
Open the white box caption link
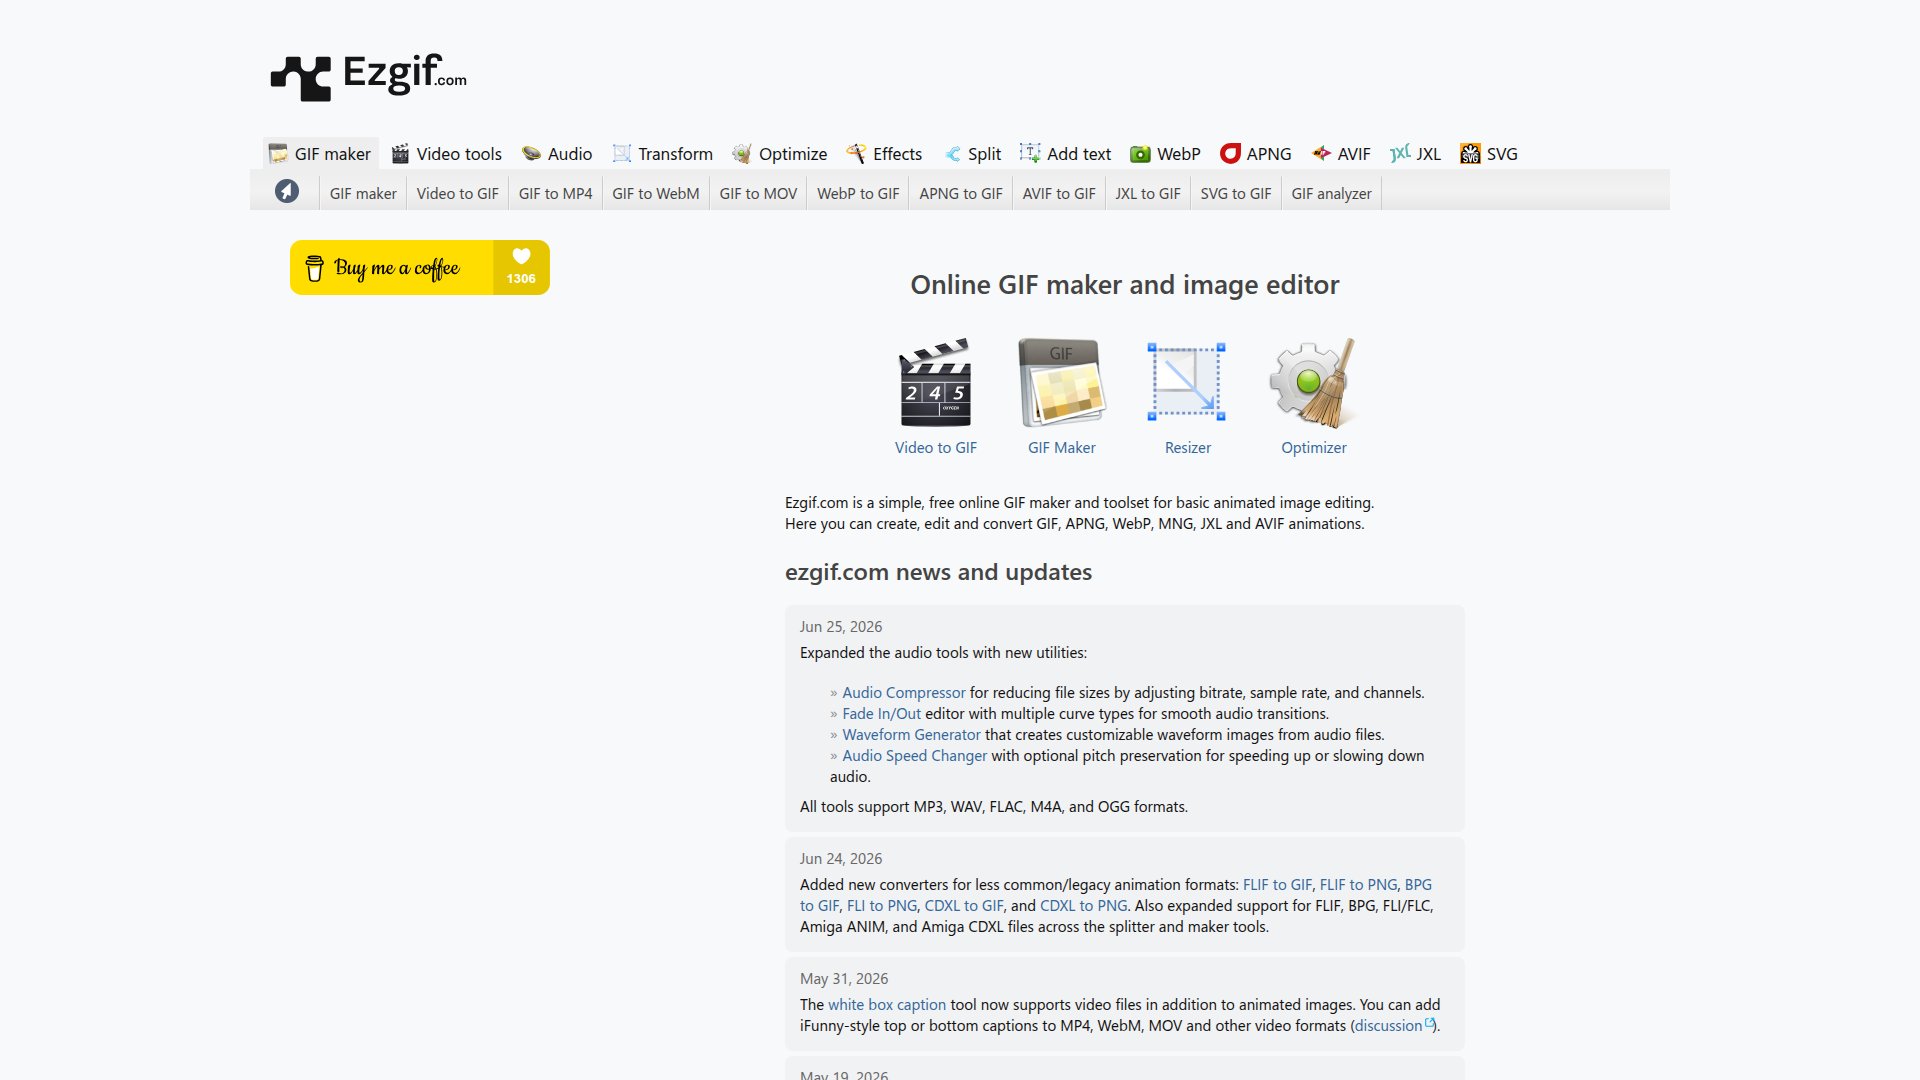click(x=886, y=1004)
